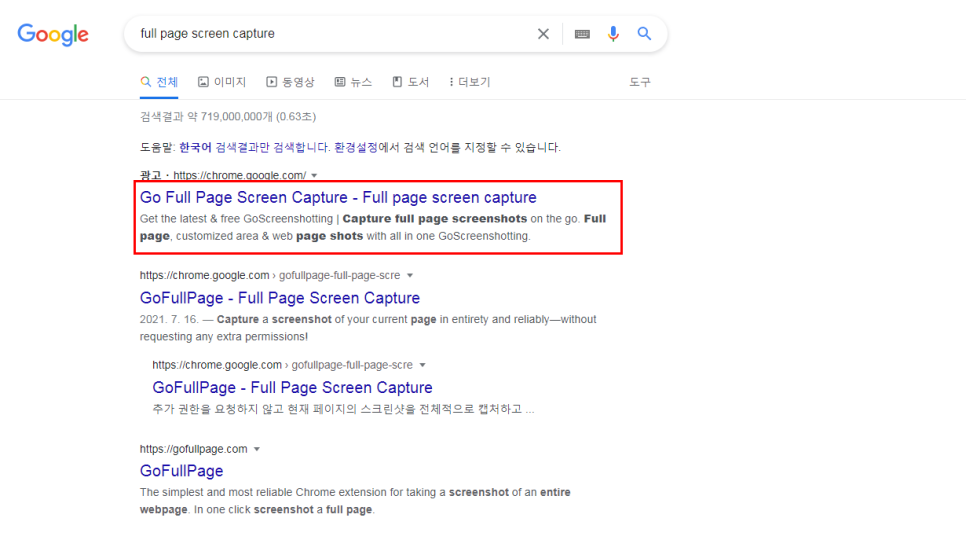Screen dimensions: 966x551
Task: Open the 환경설정 link
Action: (x=355, y=147)
